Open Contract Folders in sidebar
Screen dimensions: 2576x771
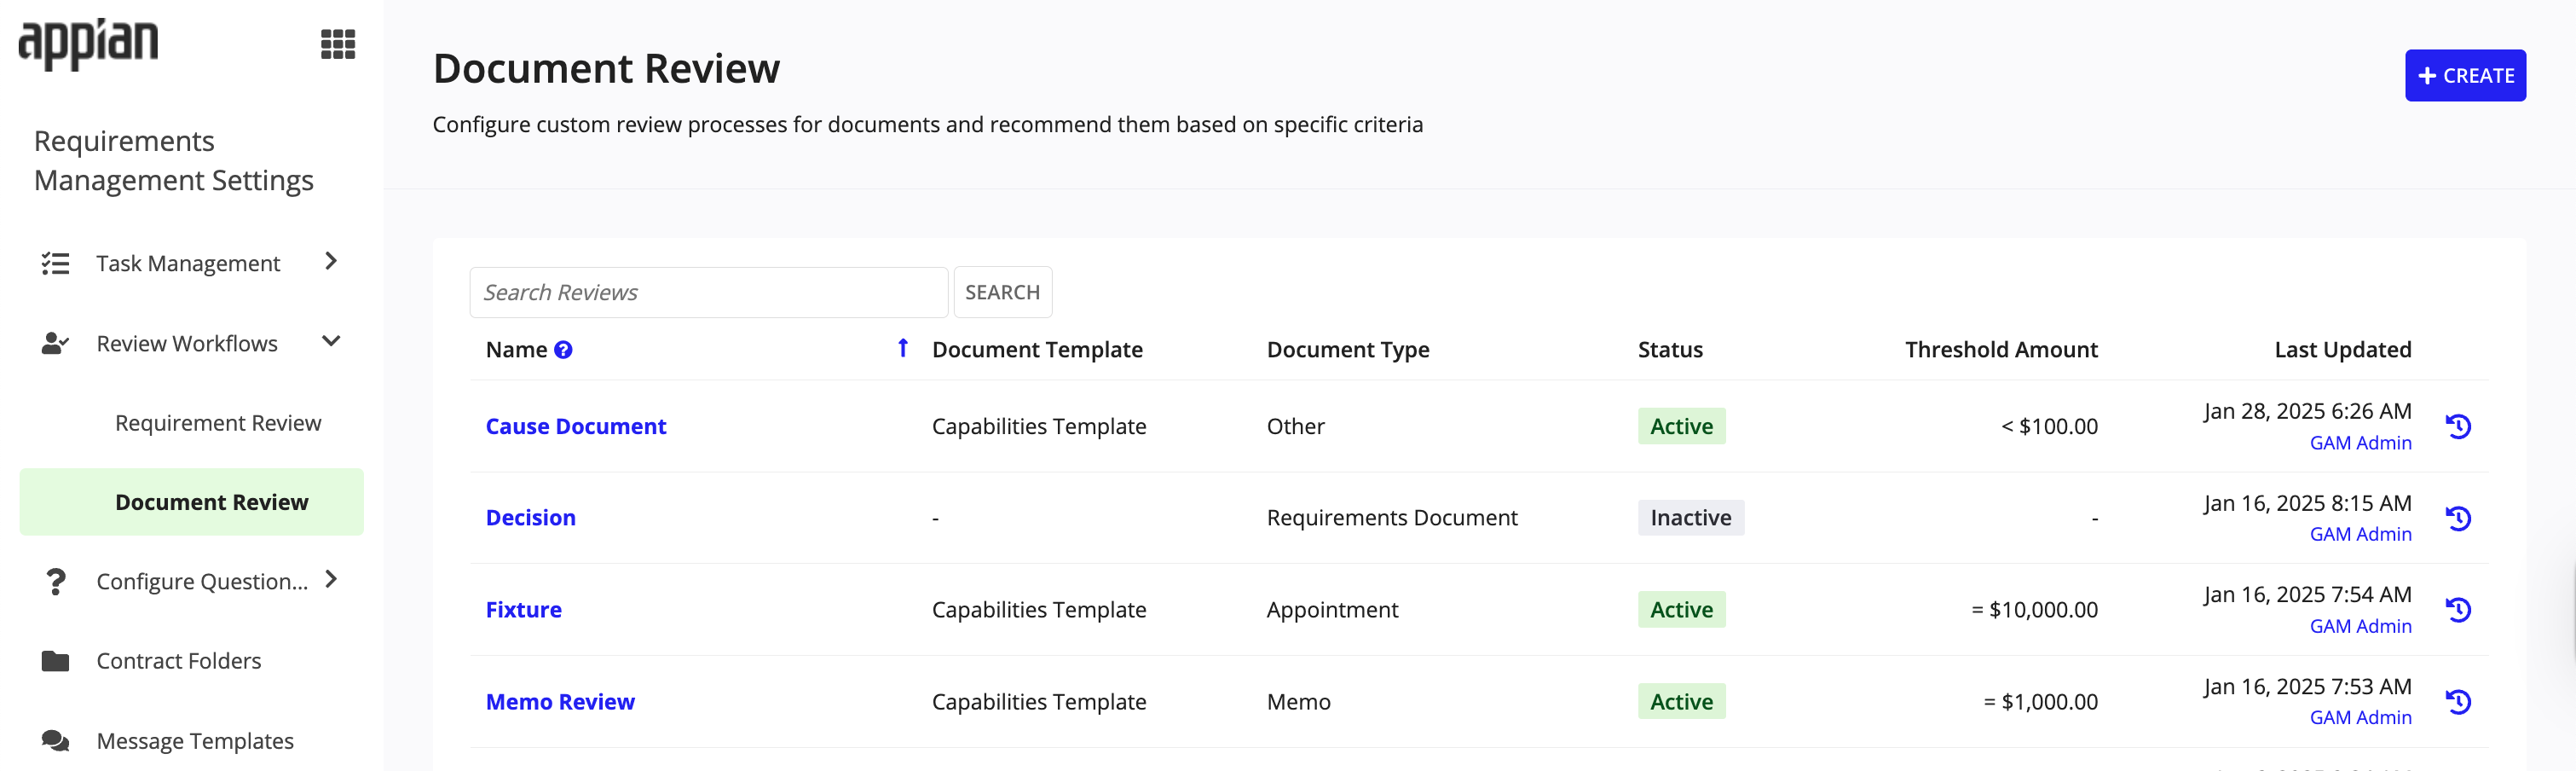click(178, 661)
